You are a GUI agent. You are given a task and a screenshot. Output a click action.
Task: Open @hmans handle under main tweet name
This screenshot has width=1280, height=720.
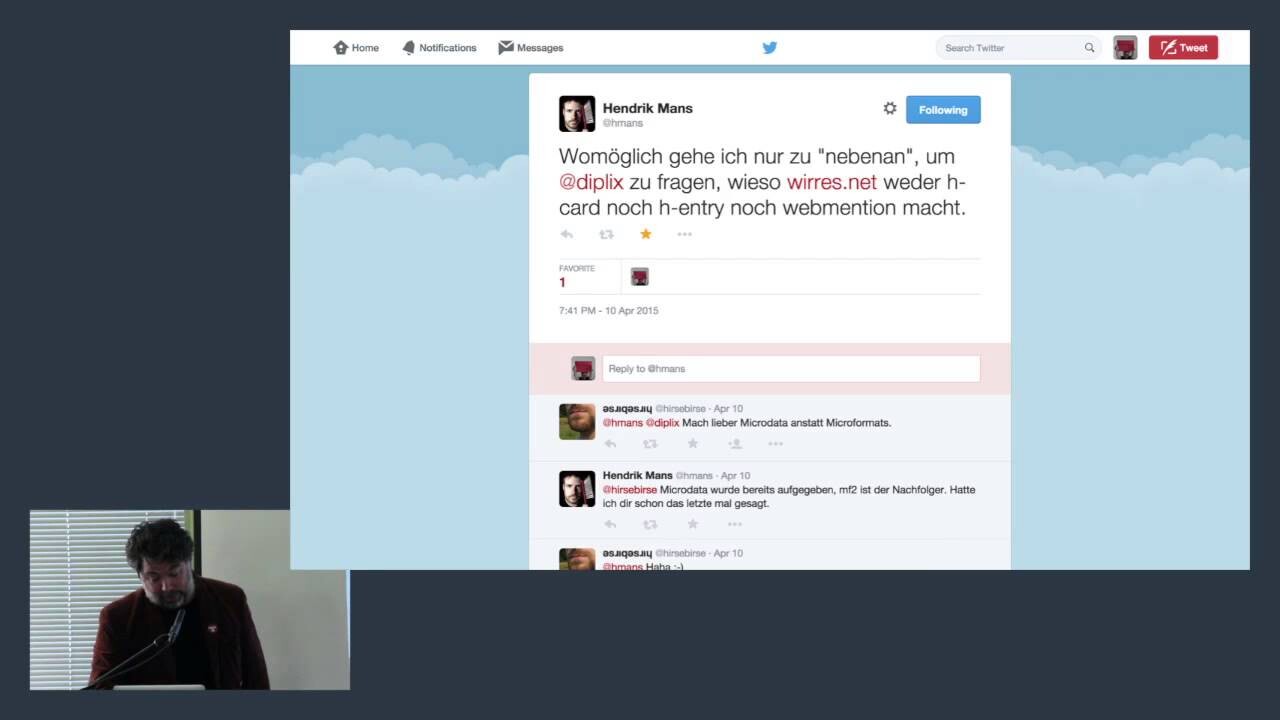point(623,123)
